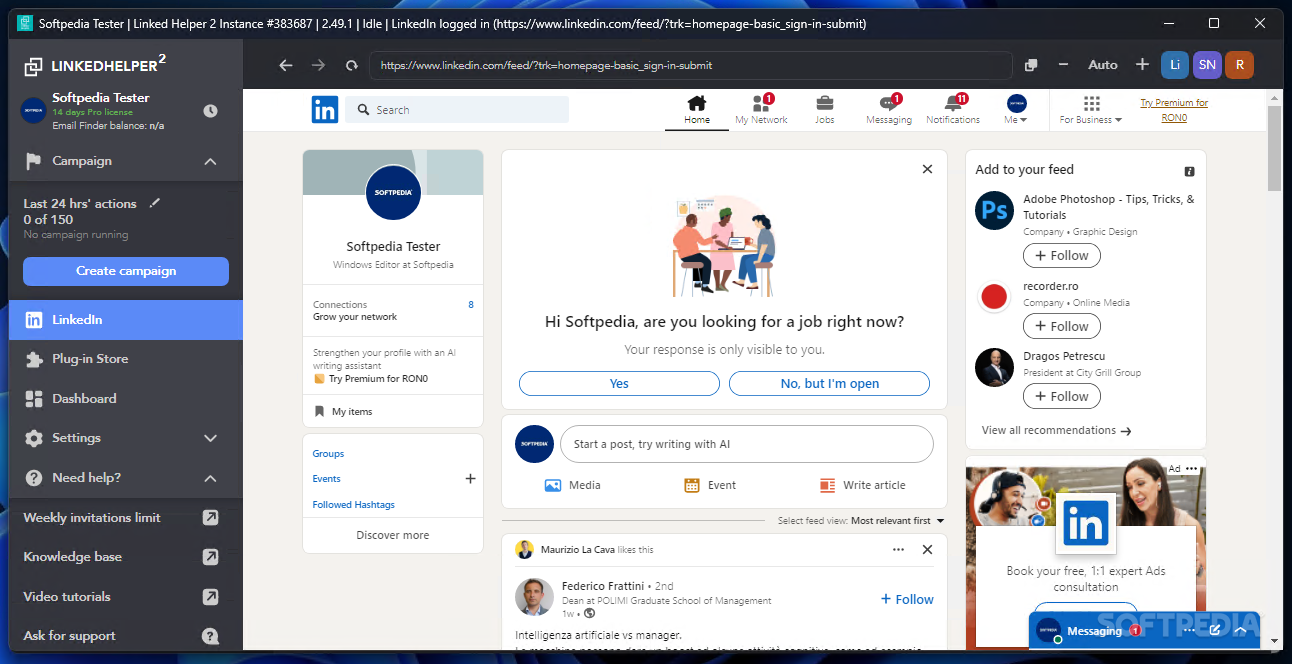
Task: Collapse the Campaign section
Action: [x=210, y=161]
